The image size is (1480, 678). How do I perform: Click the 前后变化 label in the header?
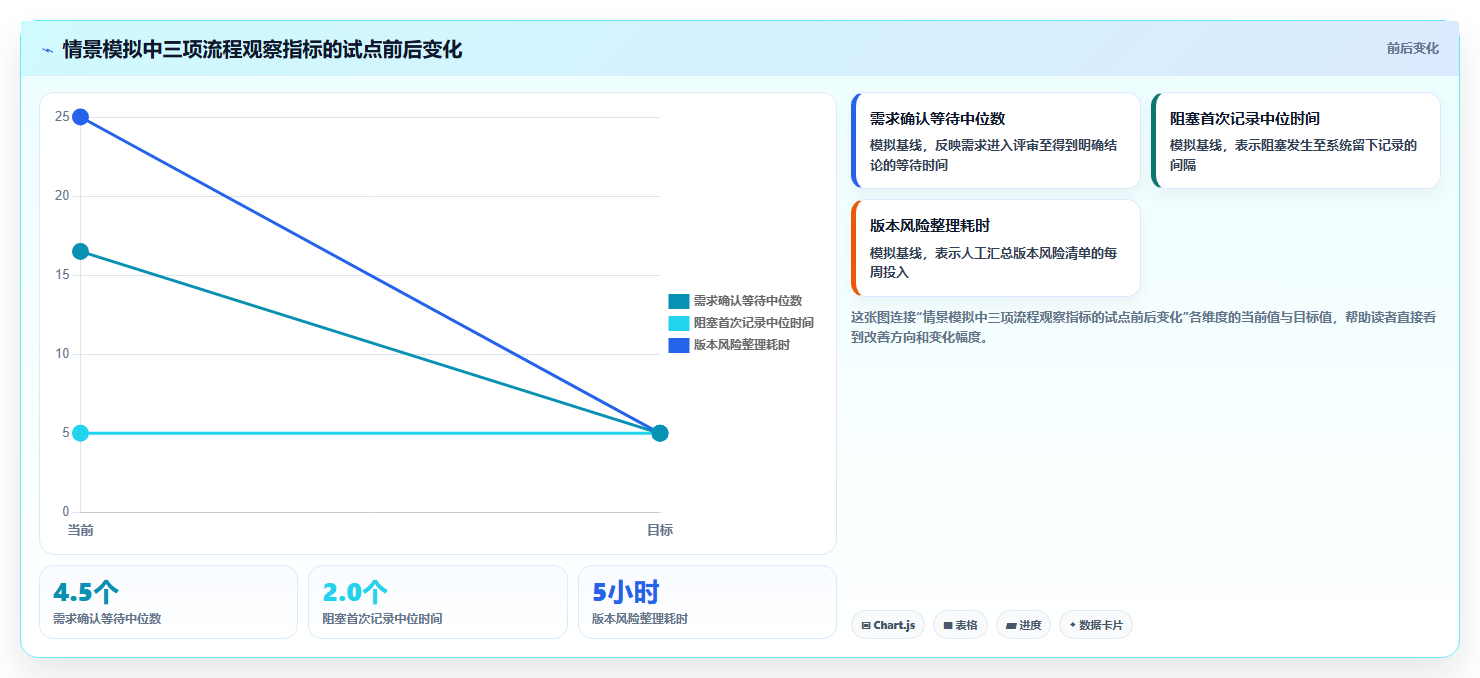point(1412,48)
